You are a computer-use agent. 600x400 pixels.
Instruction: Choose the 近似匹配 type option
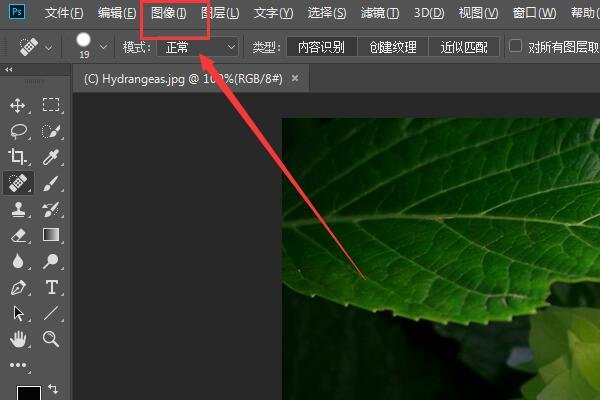tap(464, 47)
